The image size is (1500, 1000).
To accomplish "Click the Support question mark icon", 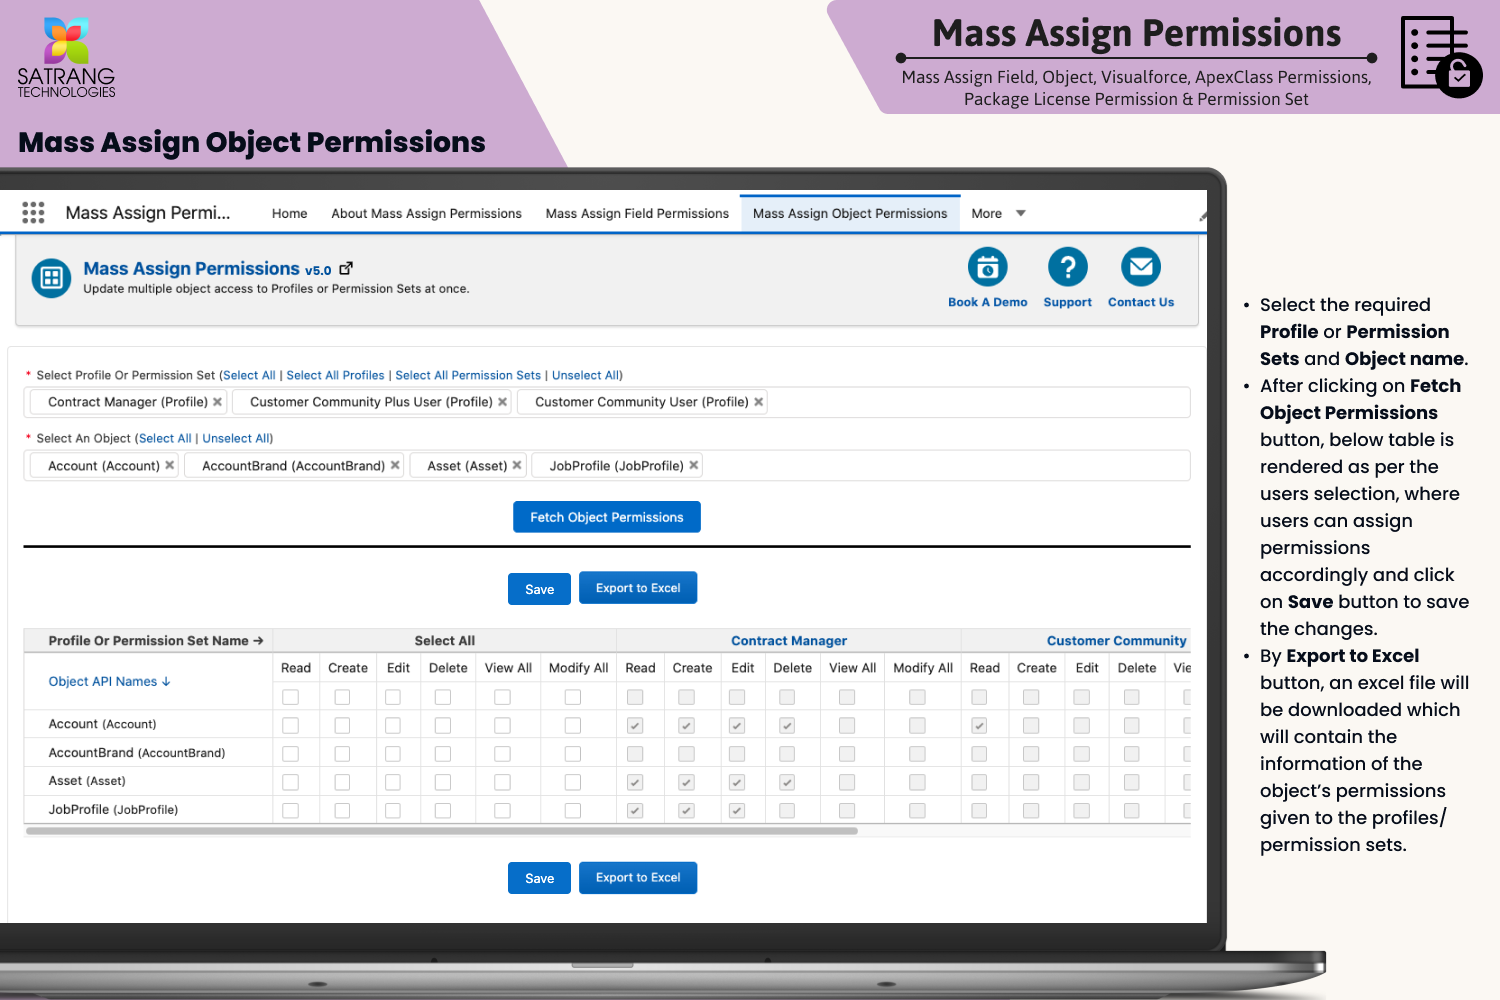I will [1067, 267].
